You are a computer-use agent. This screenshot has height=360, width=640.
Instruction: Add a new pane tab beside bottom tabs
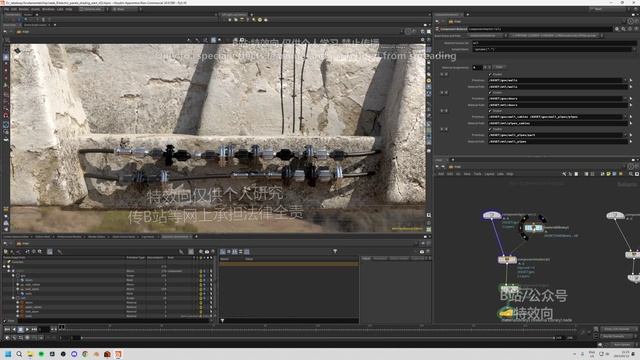pos(196,236)
